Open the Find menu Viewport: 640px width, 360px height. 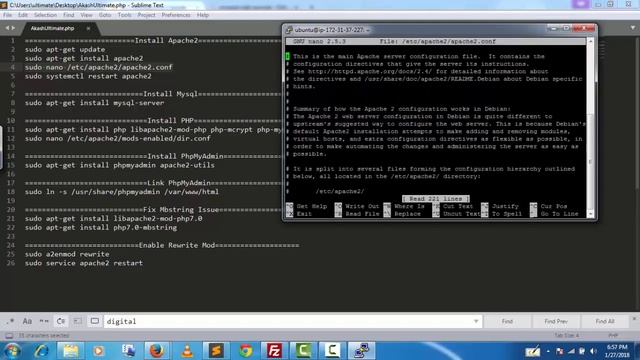pyautogui.click(x=69, y=15)
